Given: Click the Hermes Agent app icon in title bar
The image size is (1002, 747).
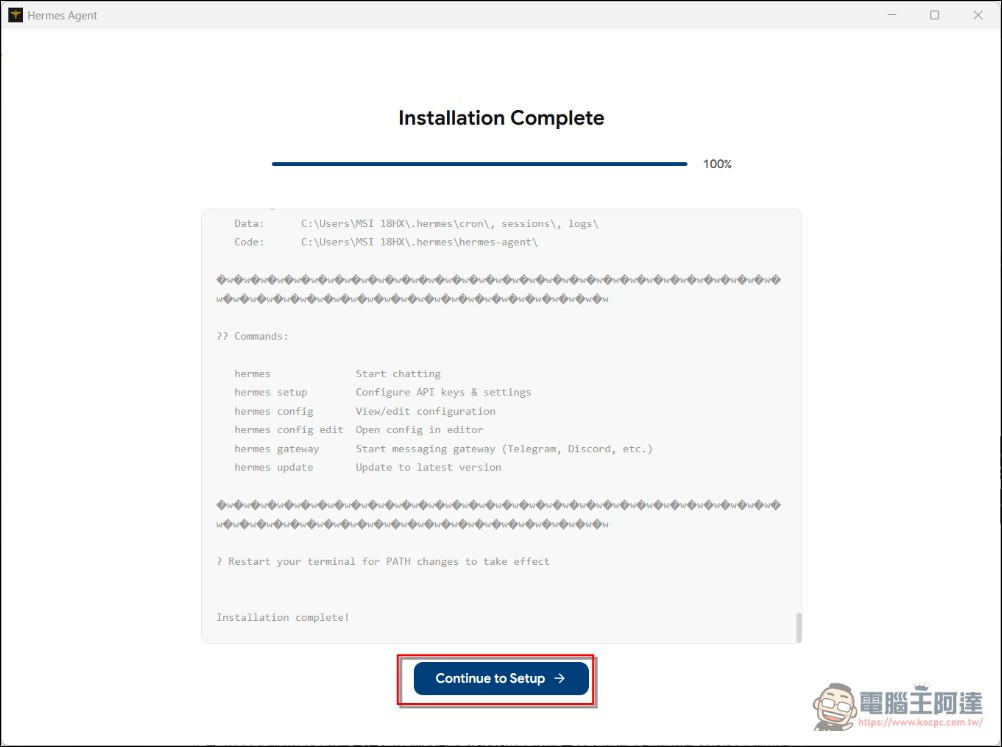Looking at the screenshot, I should [15, 15].
